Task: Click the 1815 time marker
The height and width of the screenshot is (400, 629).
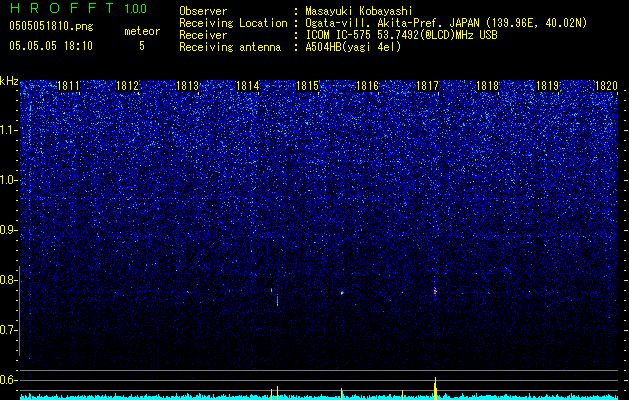Action: tap(307, 86)
